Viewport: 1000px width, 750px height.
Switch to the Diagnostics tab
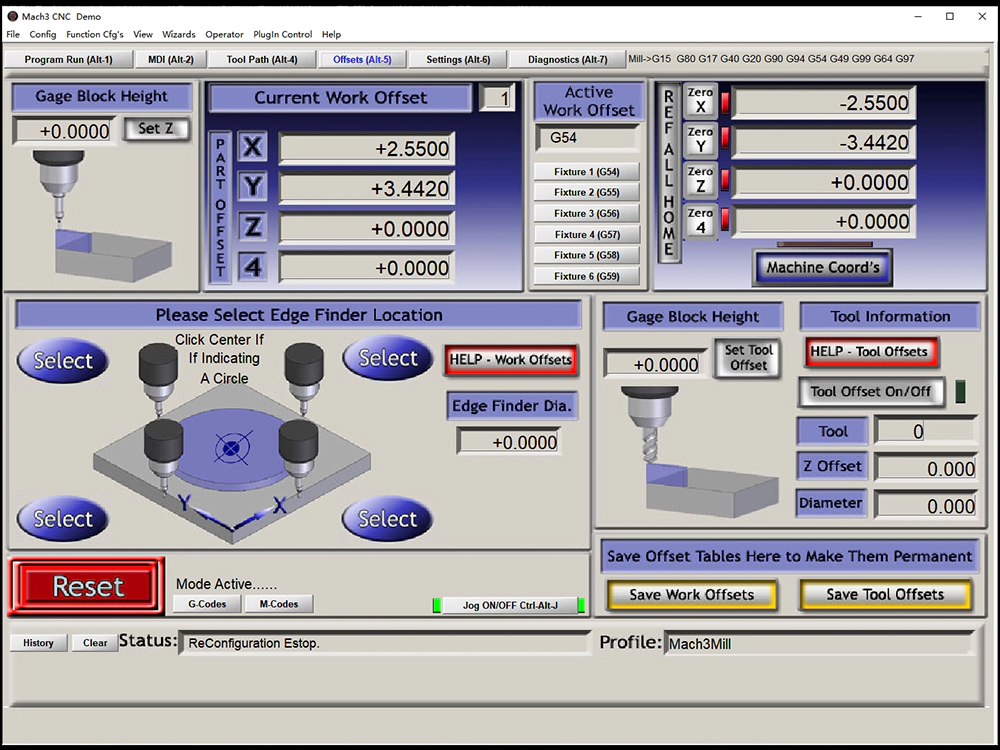click(567, 59)
